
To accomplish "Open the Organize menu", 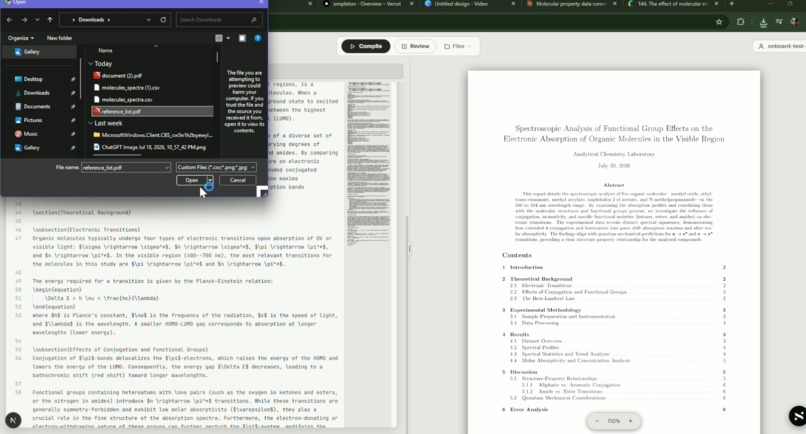I will click(x=21, y=38).
